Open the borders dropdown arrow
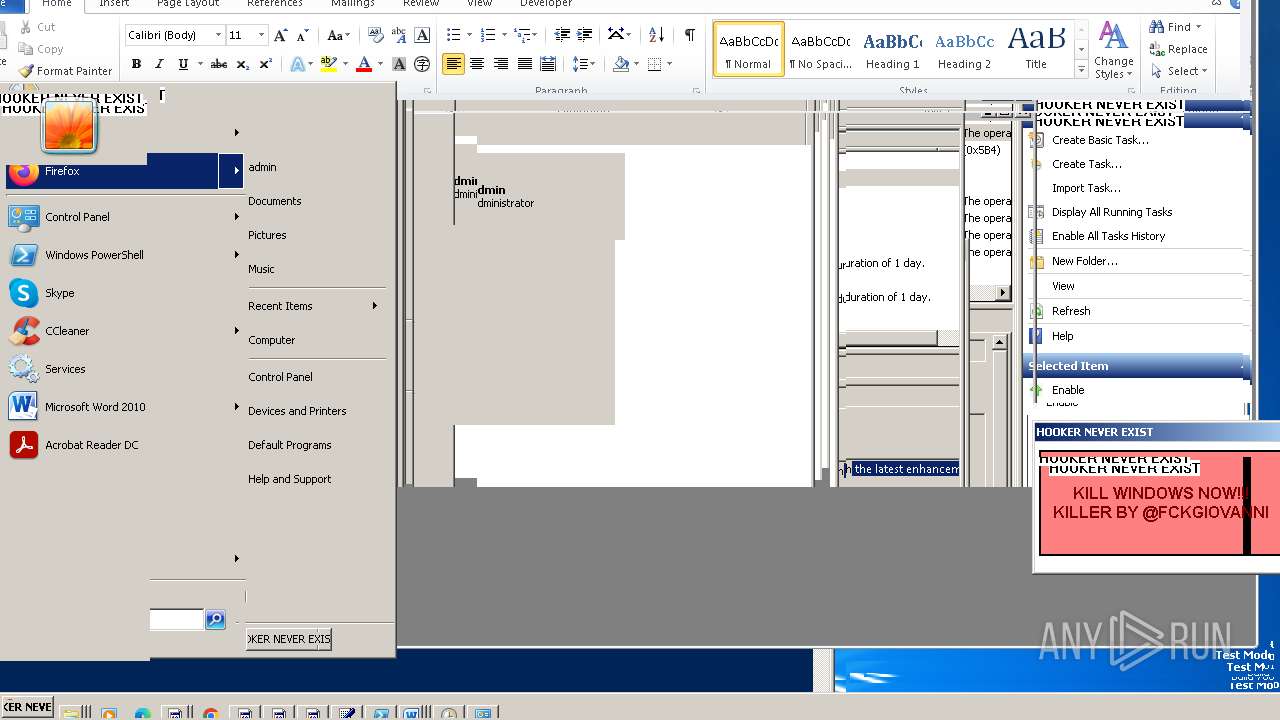The height and width of the screenshot is (720, 1280). (670, 64)
